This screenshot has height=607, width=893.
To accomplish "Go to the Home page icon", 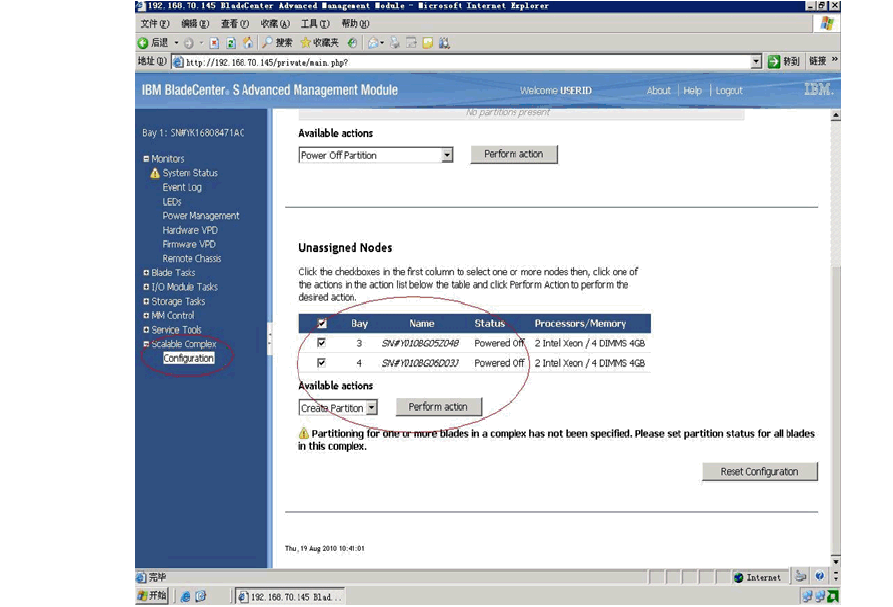I will (248, 43).
